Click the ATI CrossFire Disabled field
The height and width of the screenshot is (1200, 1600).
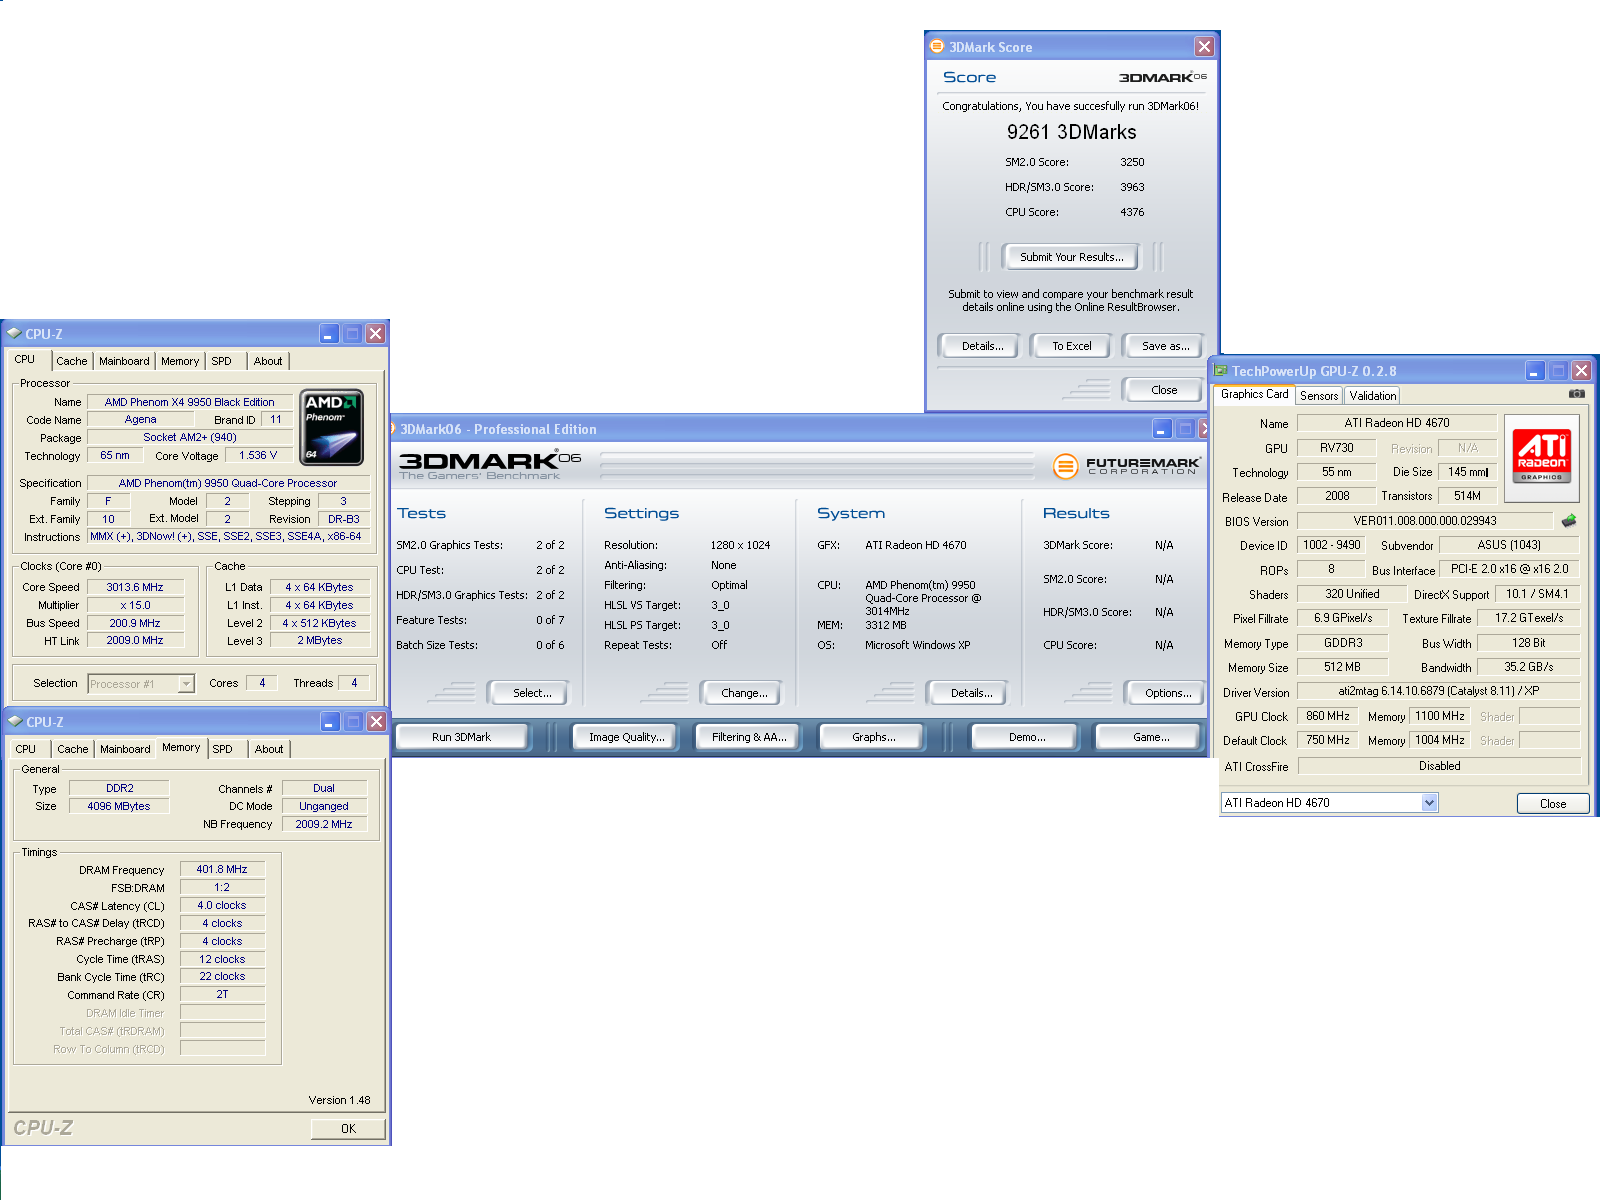[x=1438, y=766]
